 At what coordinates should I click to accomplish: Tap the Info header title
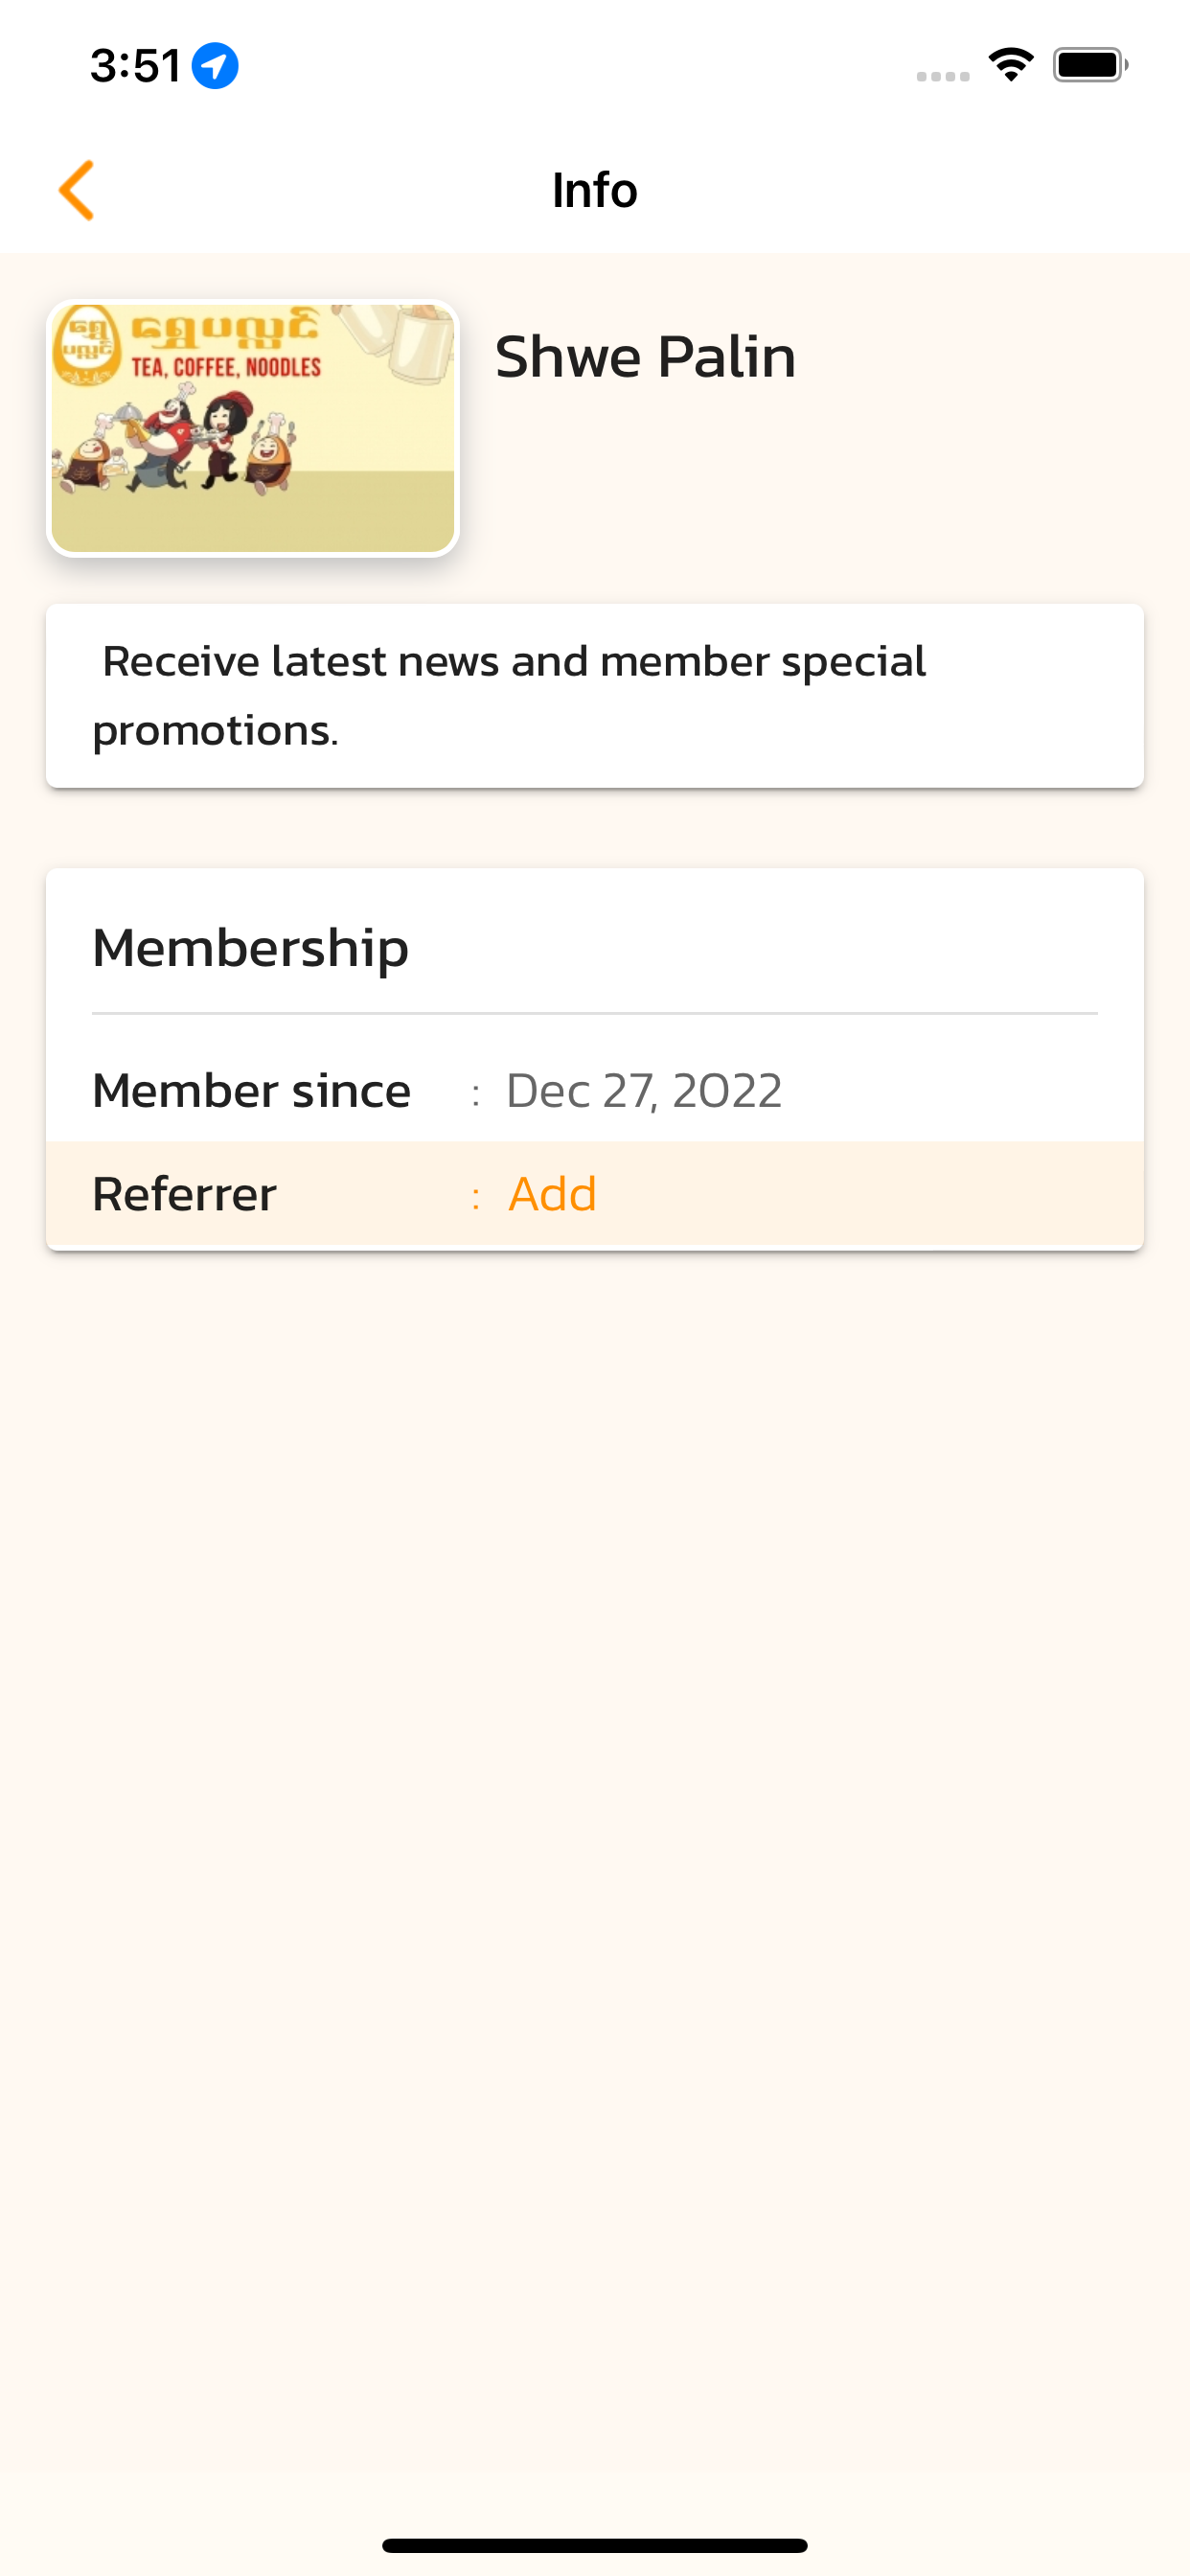tap(595, 190)
